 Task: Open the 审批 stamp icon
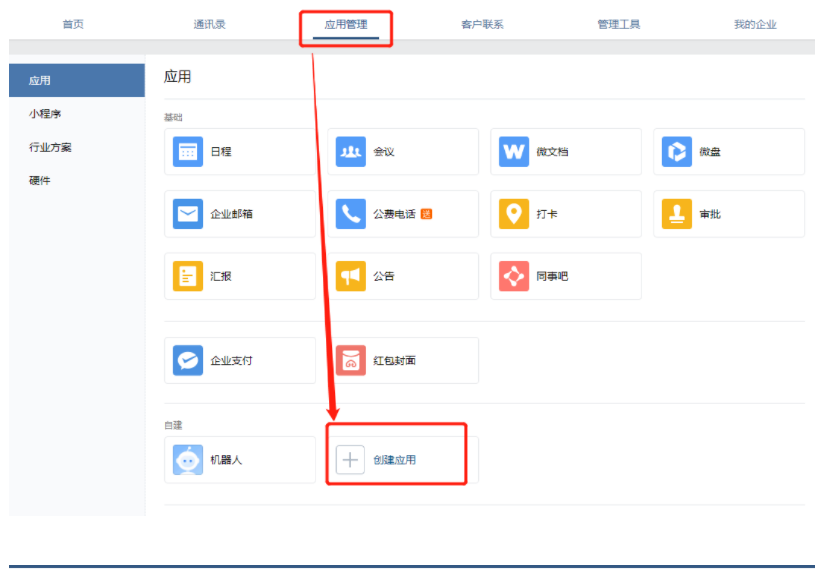coord(677,214)
